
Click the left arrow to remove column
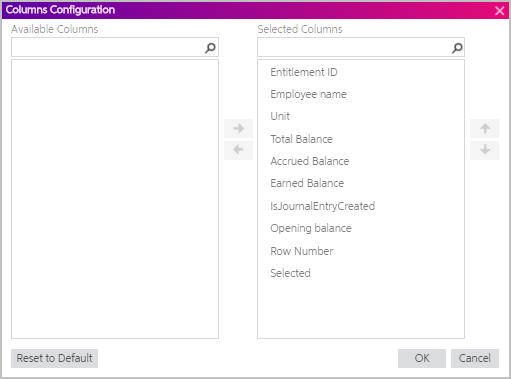pyautogui.click(x=238, y=150)
